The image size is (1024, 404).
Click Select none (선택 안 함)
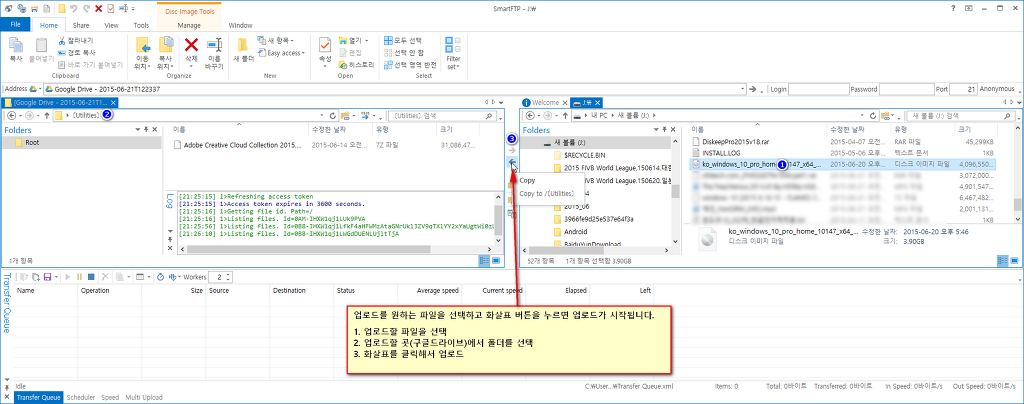pyautogui.click(x=404, y=52)
